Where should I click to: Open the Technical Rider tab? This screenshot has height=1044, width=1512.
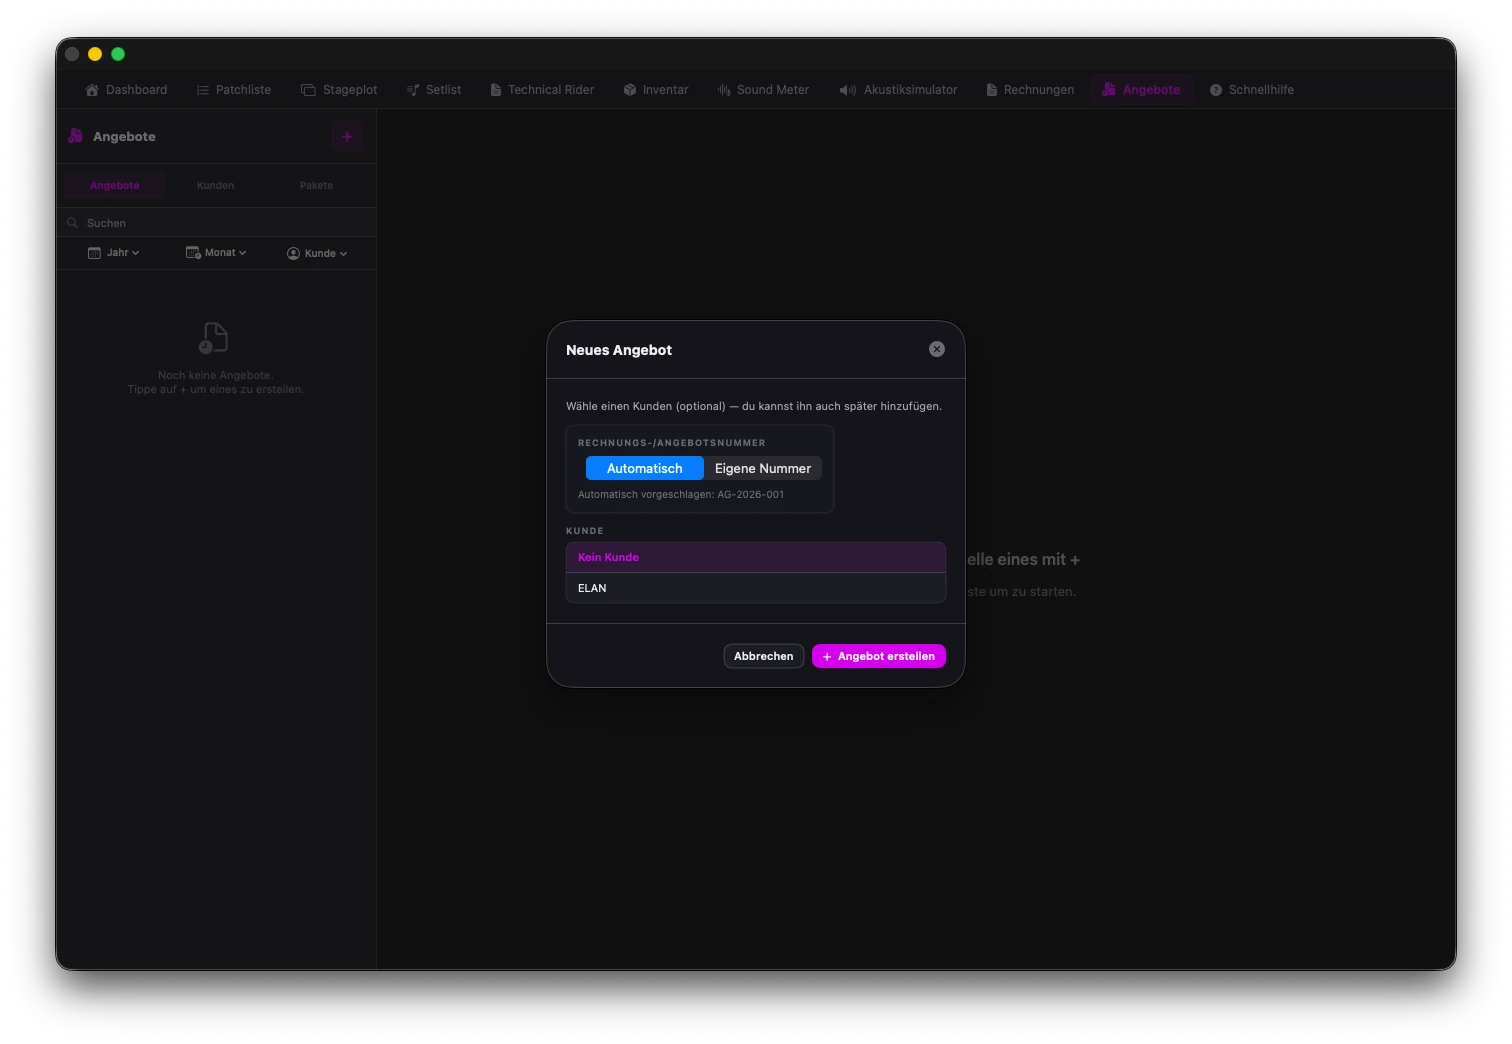[542, 90]
